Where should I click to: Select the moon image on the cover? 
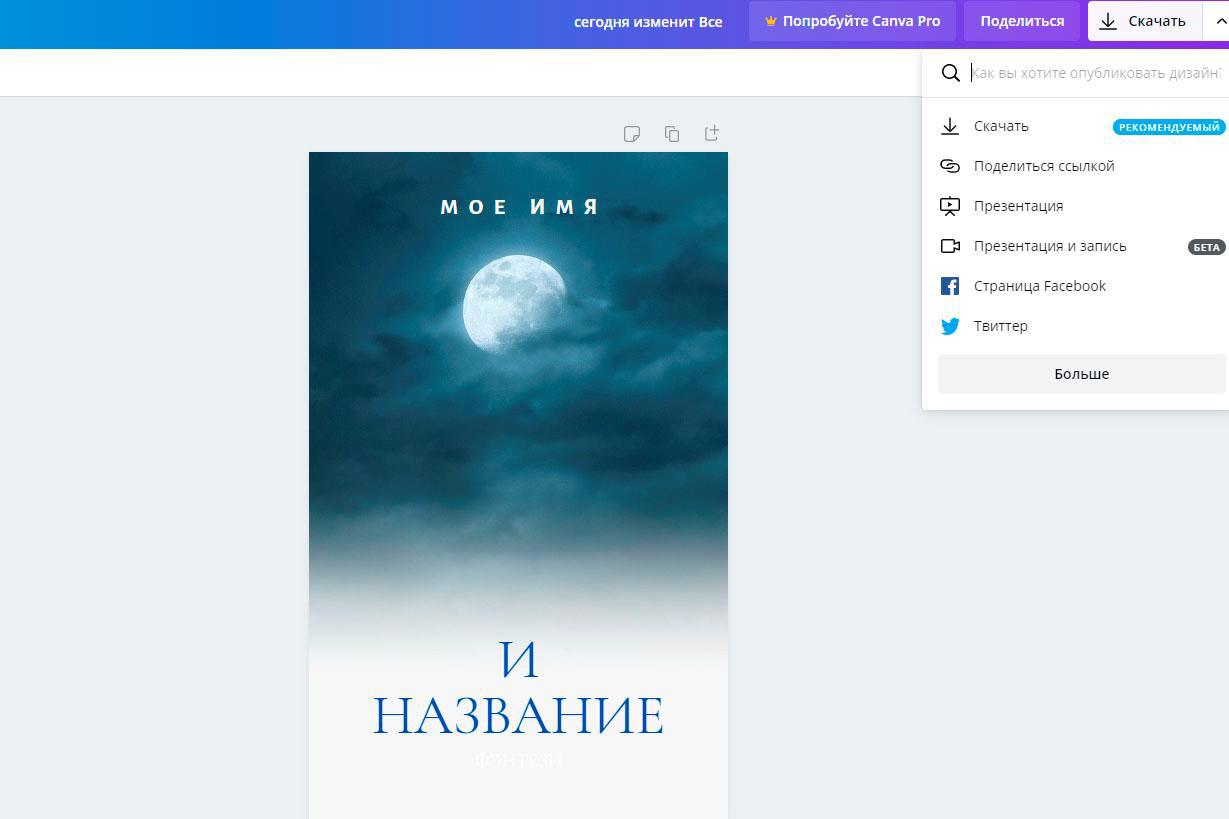pyautogui.click(x=514, y=304)
